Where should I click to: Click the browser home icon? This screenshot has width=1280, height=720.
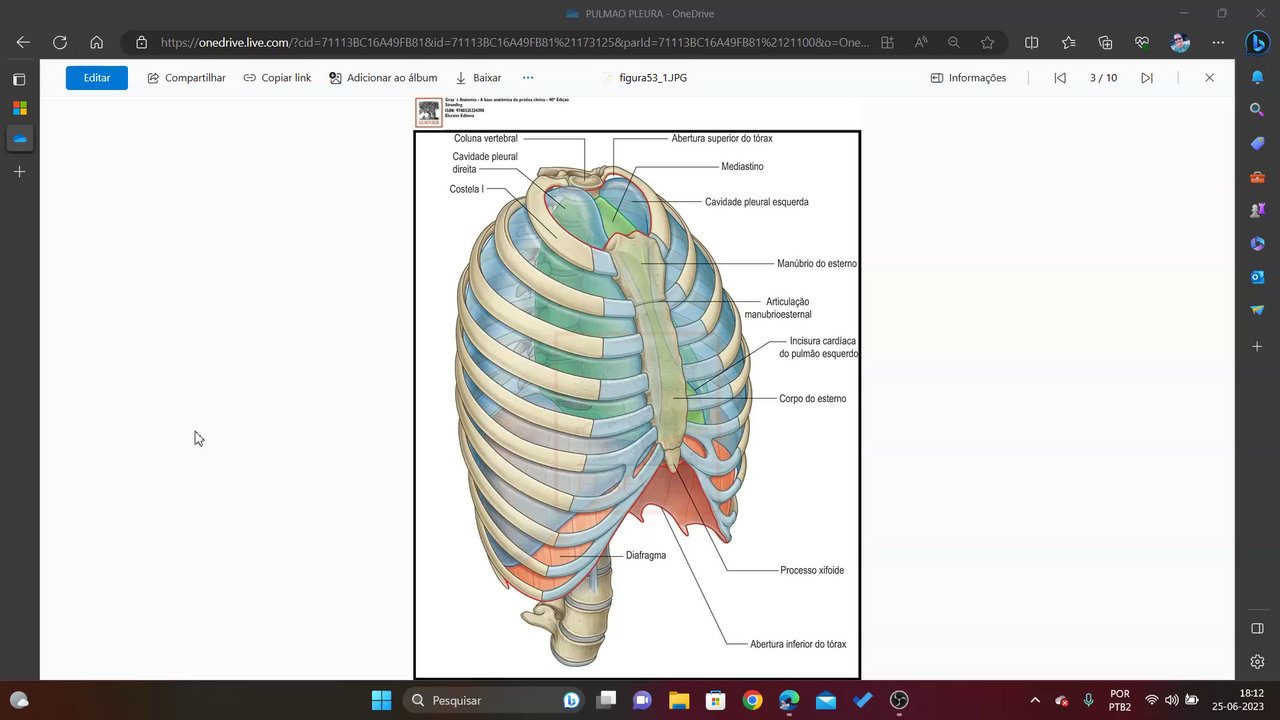(x=97, y=43)
